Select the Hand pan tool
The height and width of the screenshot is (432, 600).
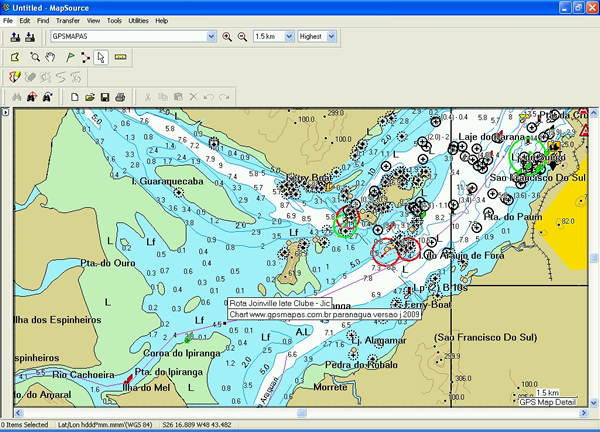point(50,57)
